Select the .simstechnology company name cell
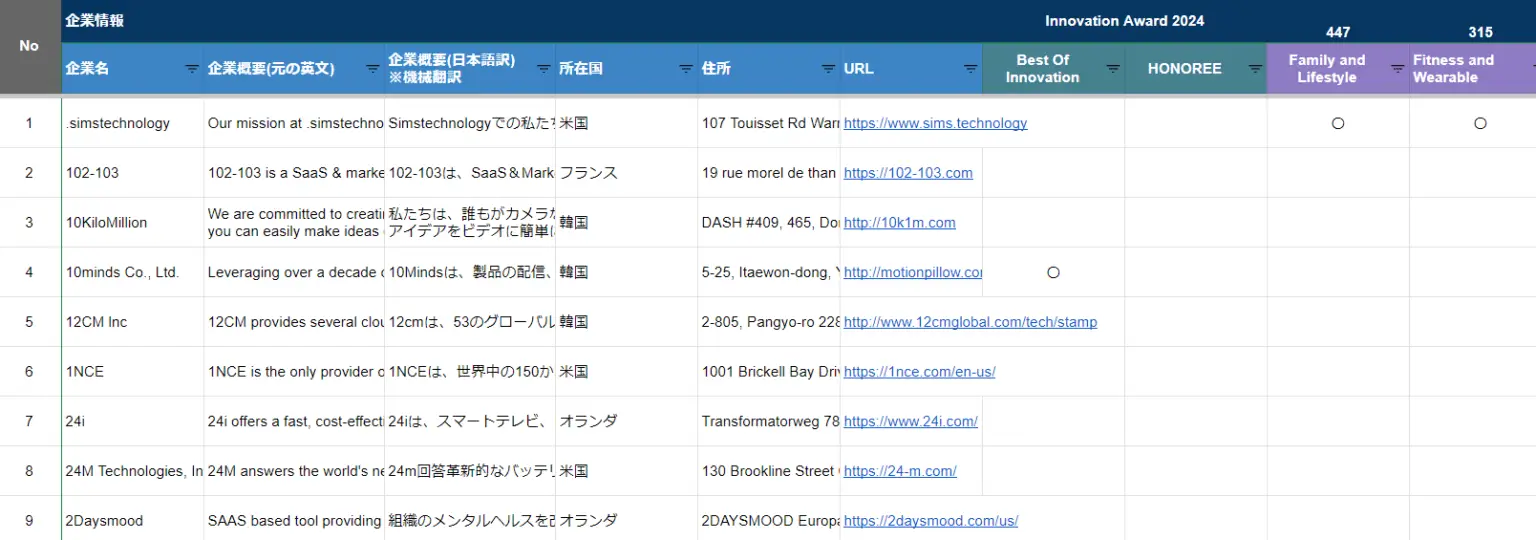Screen dimensions: 1536x540 [133, 123]
